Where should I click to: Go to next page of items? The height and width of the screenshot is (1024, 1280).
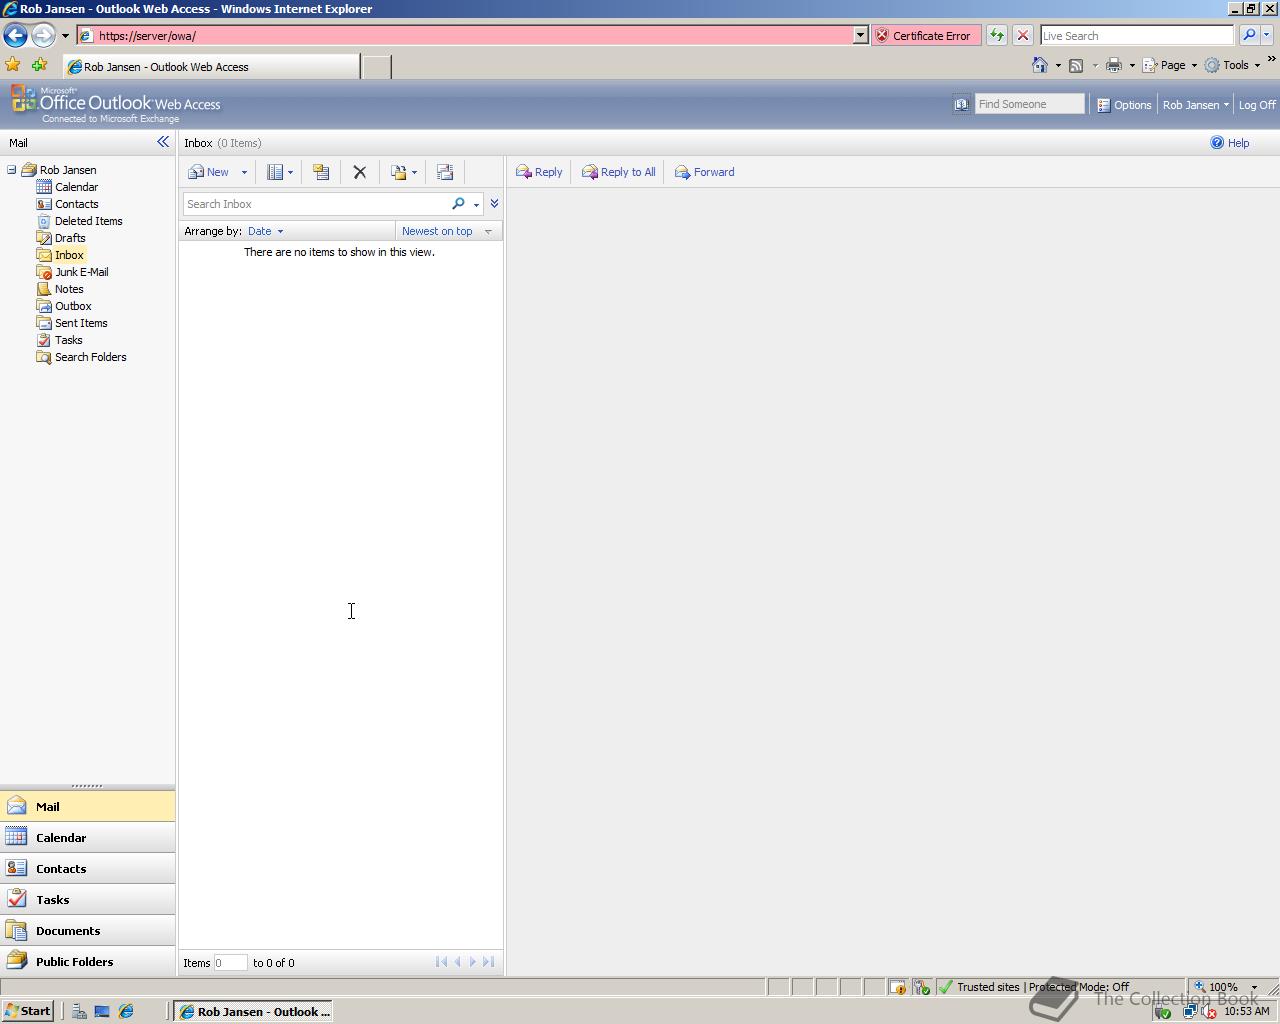pyautogui.click(x=473, y=962)
